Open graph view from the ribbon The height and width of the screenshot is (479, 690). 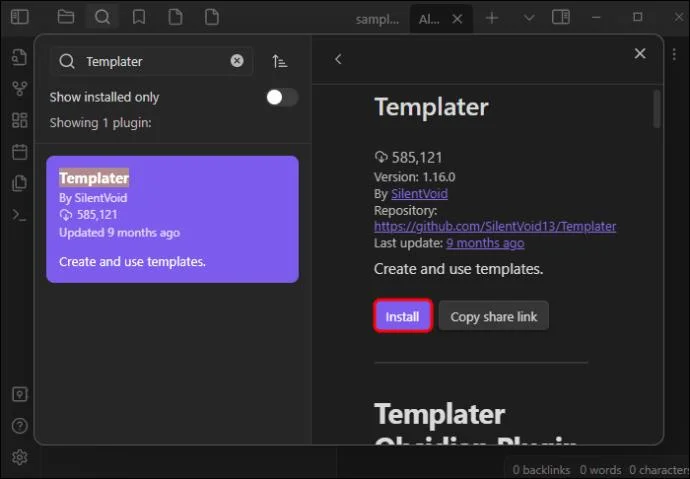(x=19, y=89)
